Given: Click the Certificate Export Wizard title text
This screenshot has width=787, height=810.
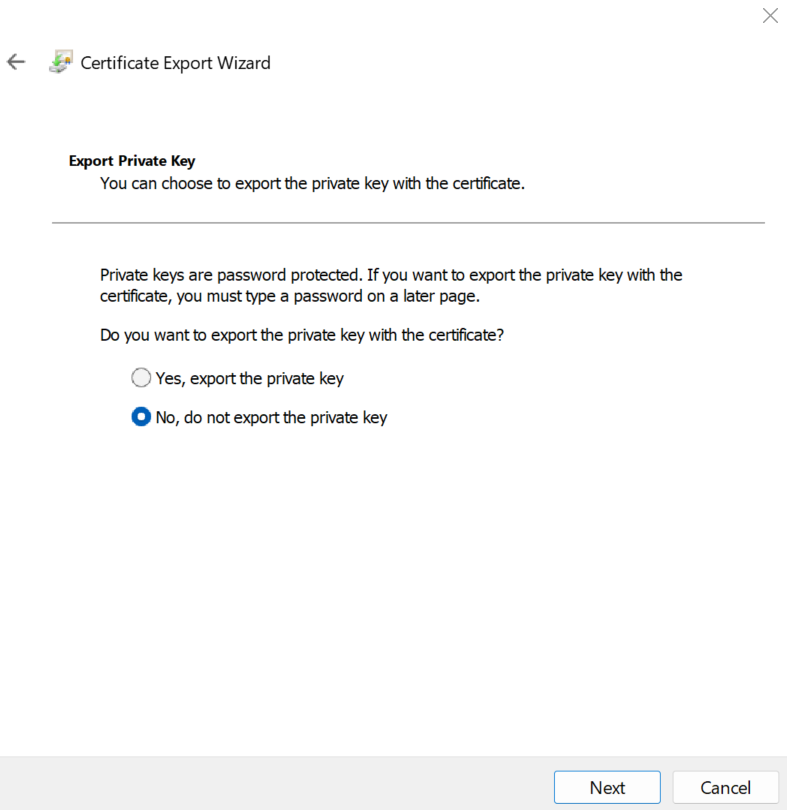Looking at the screenshot, I should coord(175,63).
